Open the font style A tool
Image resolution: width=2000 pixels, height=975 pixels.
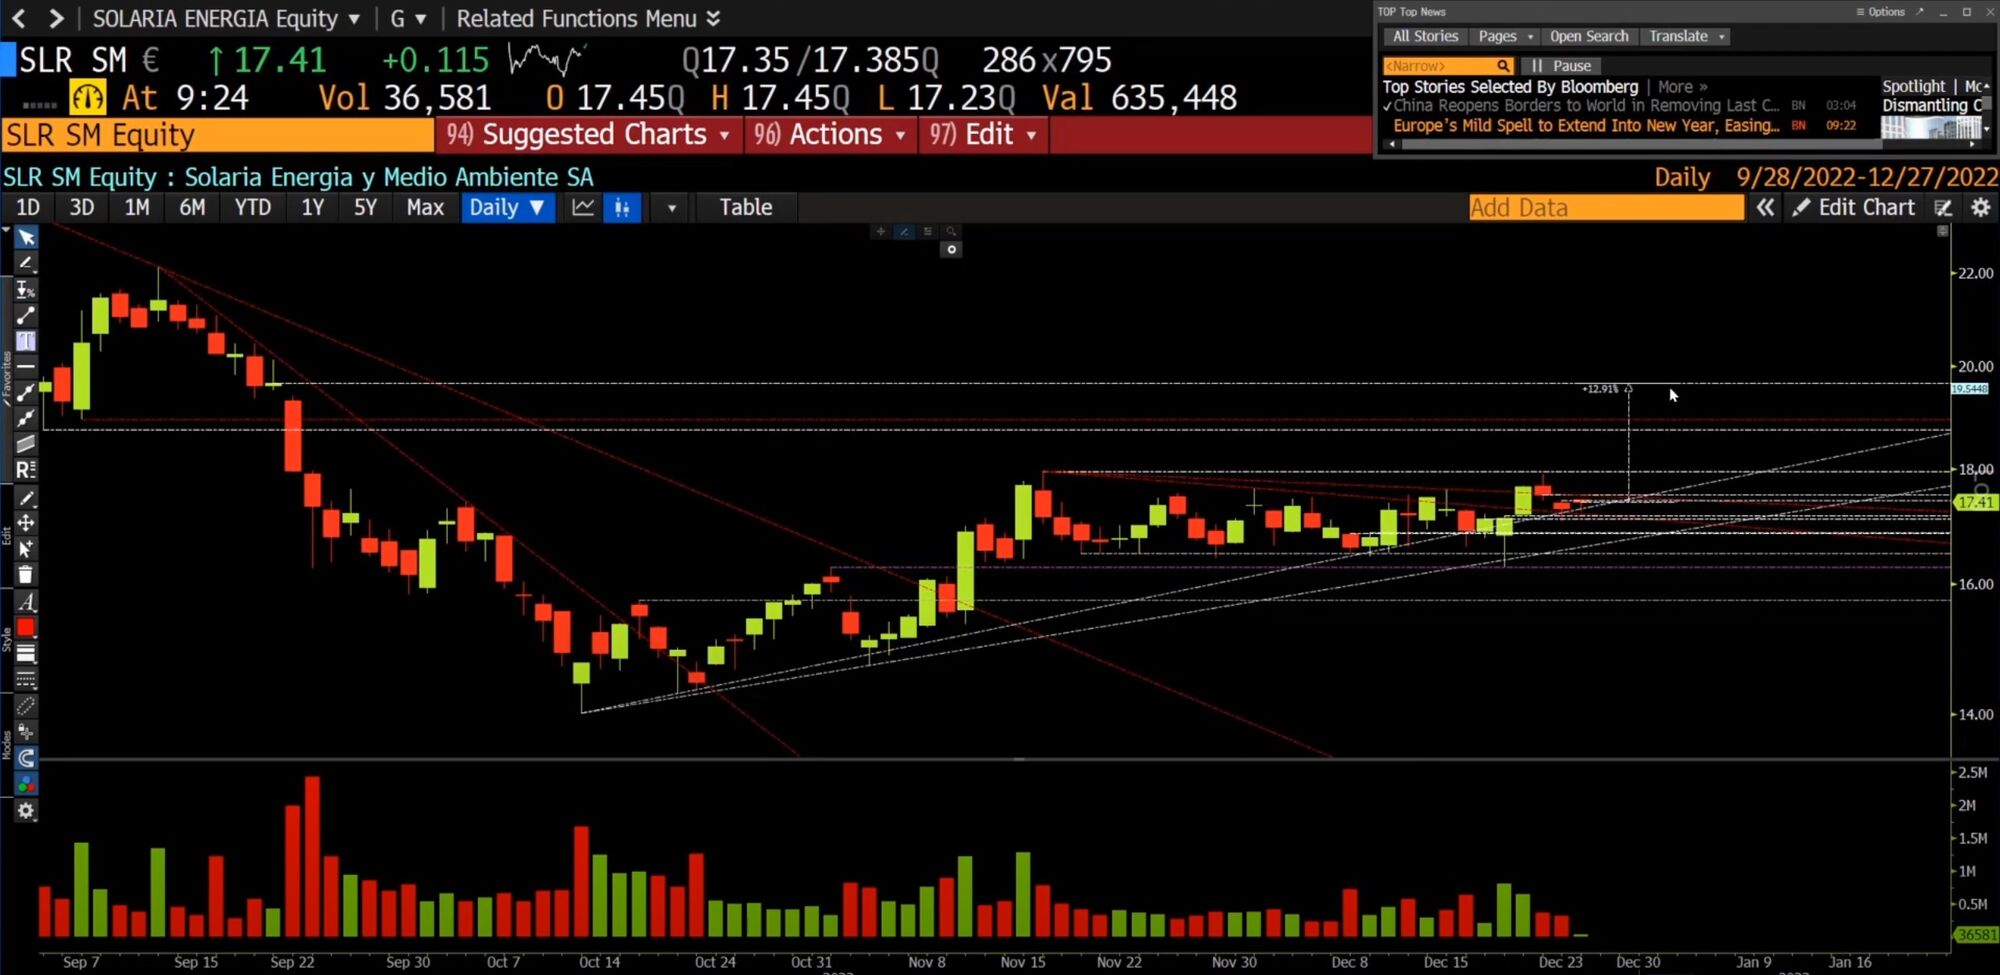click(26, 602)
